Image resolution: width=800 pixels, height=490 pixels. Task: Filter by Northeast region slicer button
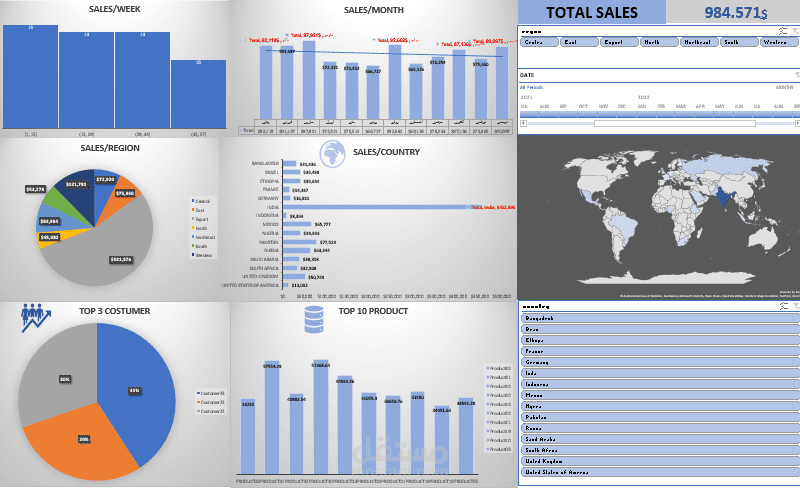point(699,42)
